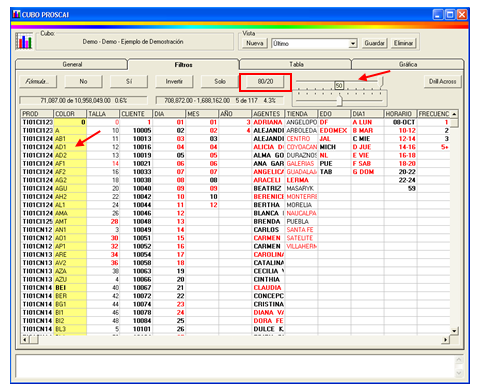Select AGU in the COLOR column
The width and height of the screenshot is (483, 392).
point(70,188)
